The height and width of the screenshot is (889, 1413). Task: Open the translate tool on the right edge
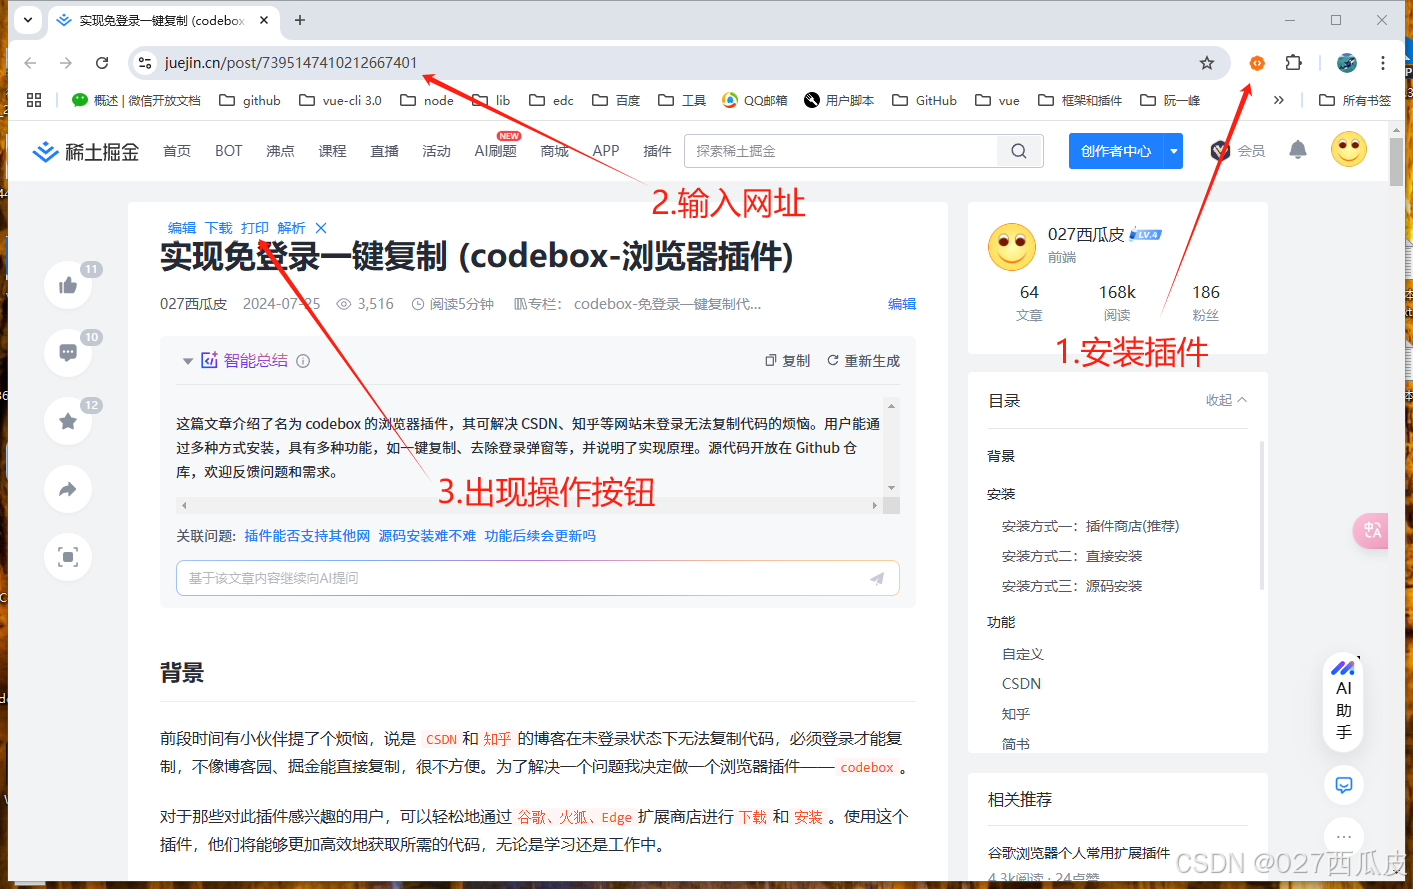coord(1371,531)
